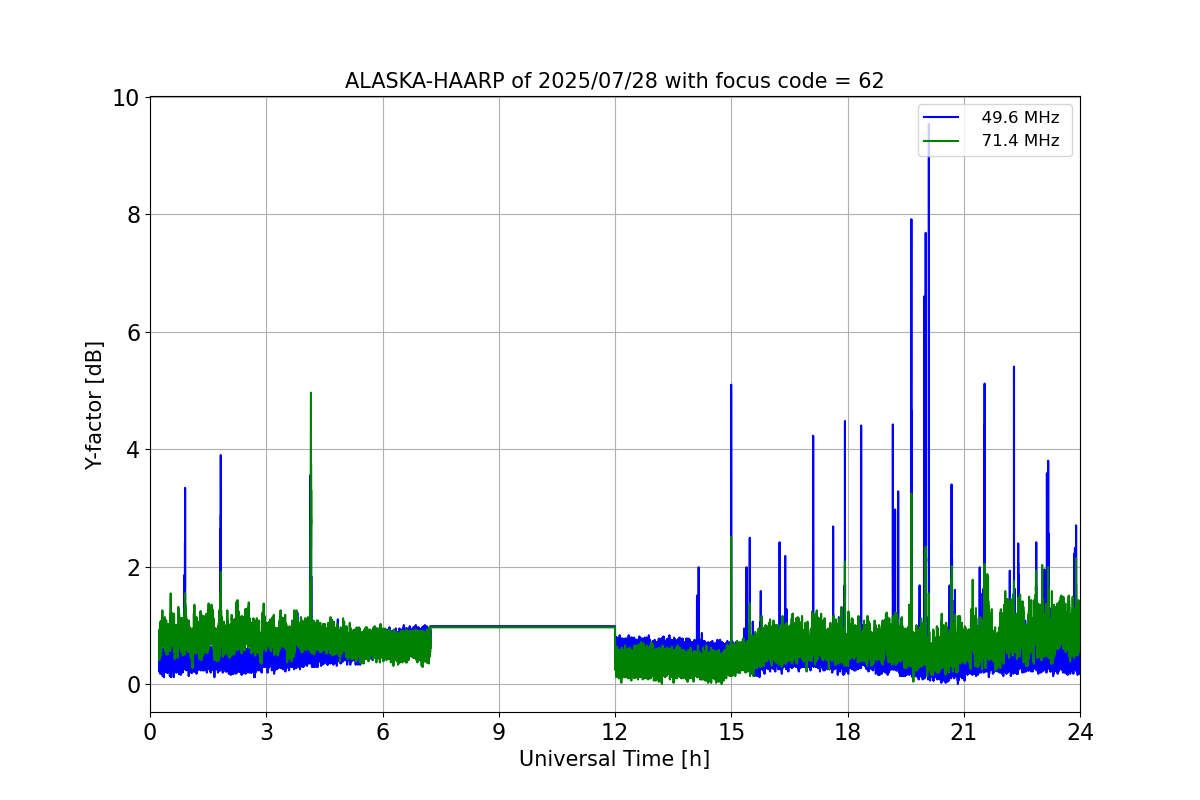Click the x-axis tick label 15
The height and width of the screenshot is (800, 1200).
731,732
